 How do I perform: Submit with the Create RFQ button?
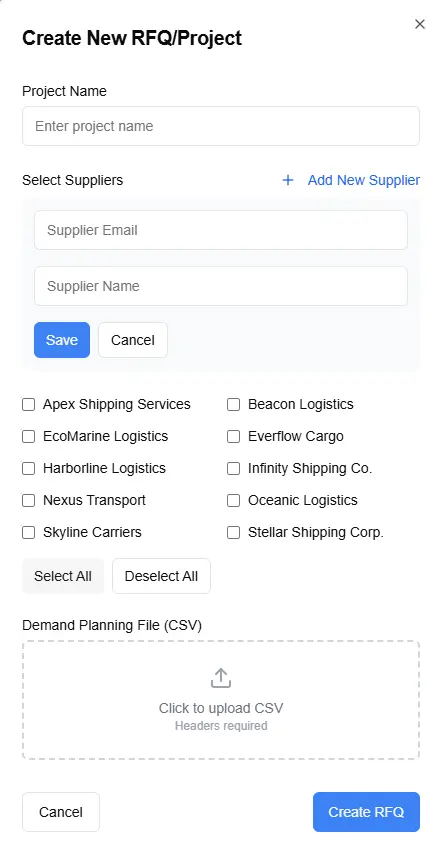pyautogui.click(x=366, y=812)
